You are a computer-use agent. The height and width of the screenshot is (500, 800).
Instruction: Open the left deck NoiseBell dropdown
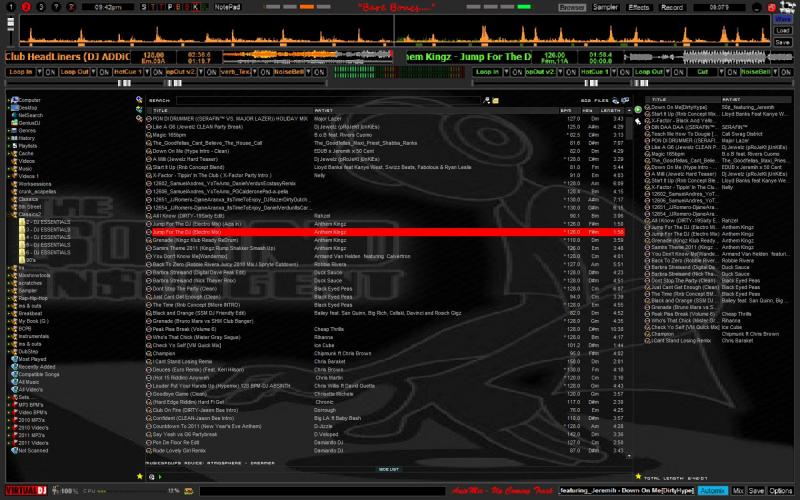pos(308,72)
